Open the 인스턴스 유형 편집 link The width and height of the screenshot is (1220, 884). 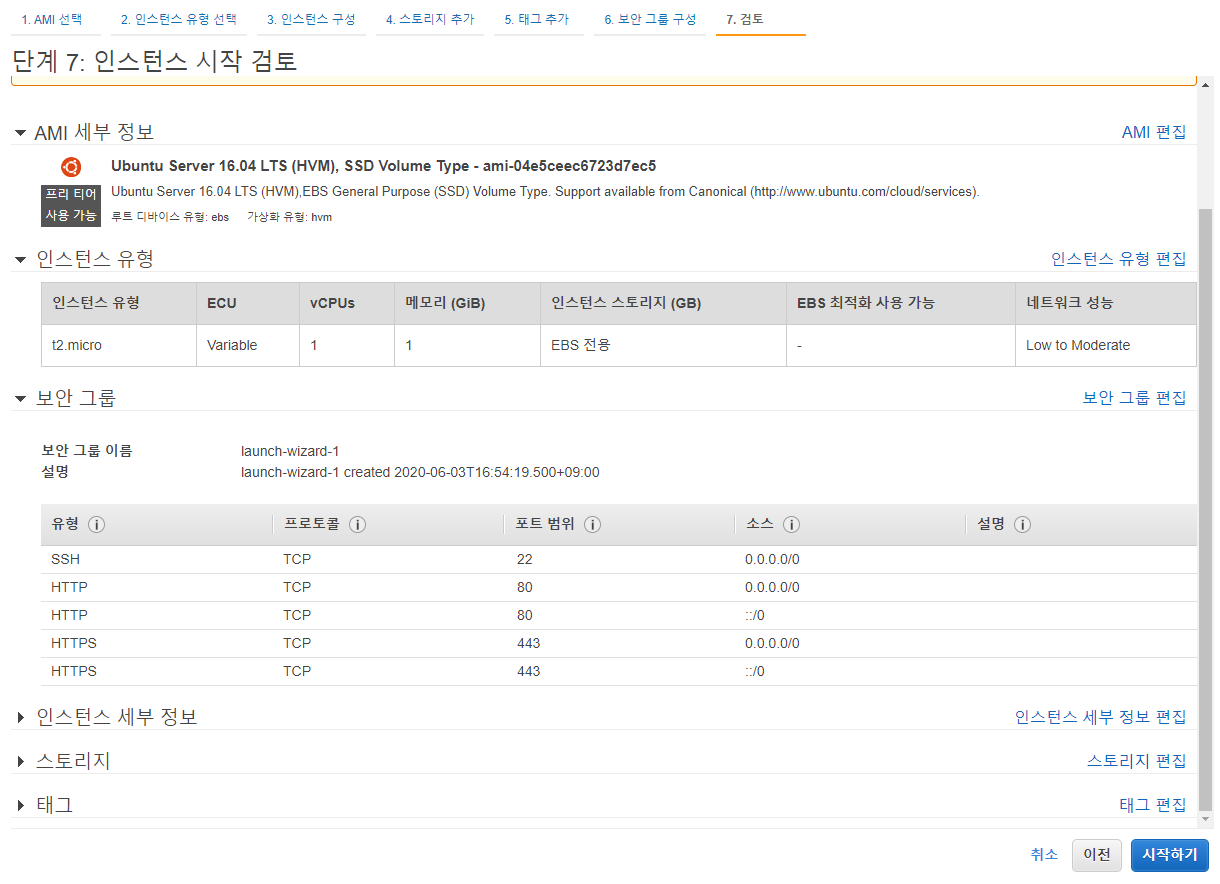1119,259
